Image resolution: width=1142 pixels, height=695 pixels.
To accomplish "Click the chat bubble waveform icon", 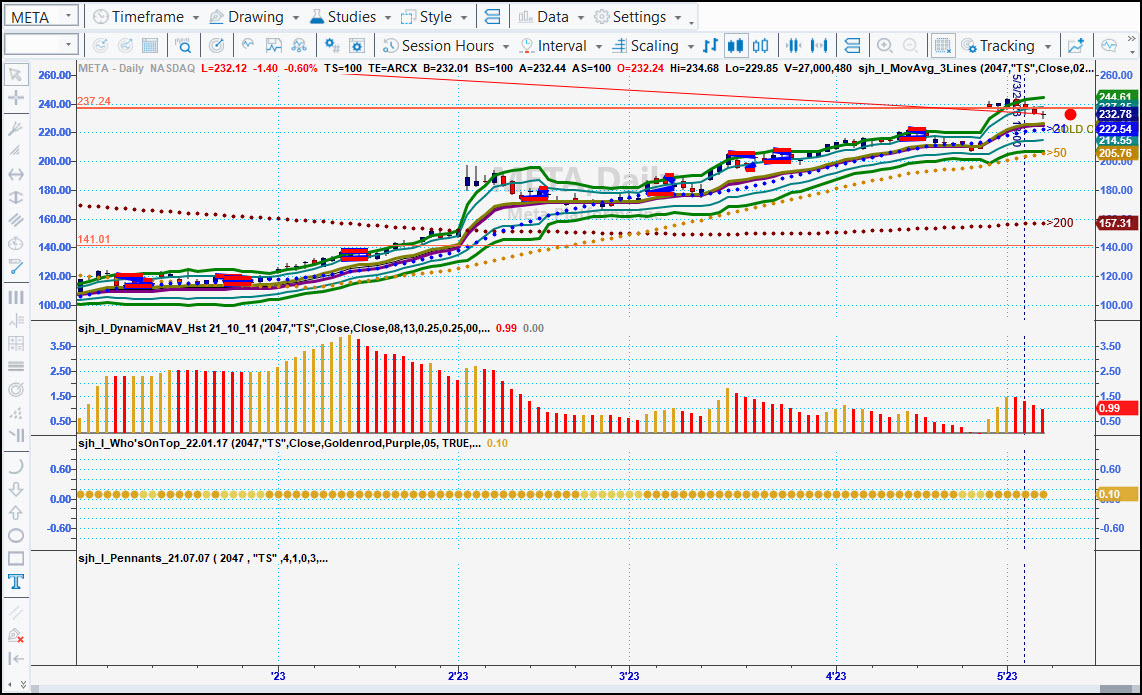I will tap(1108, 46).
